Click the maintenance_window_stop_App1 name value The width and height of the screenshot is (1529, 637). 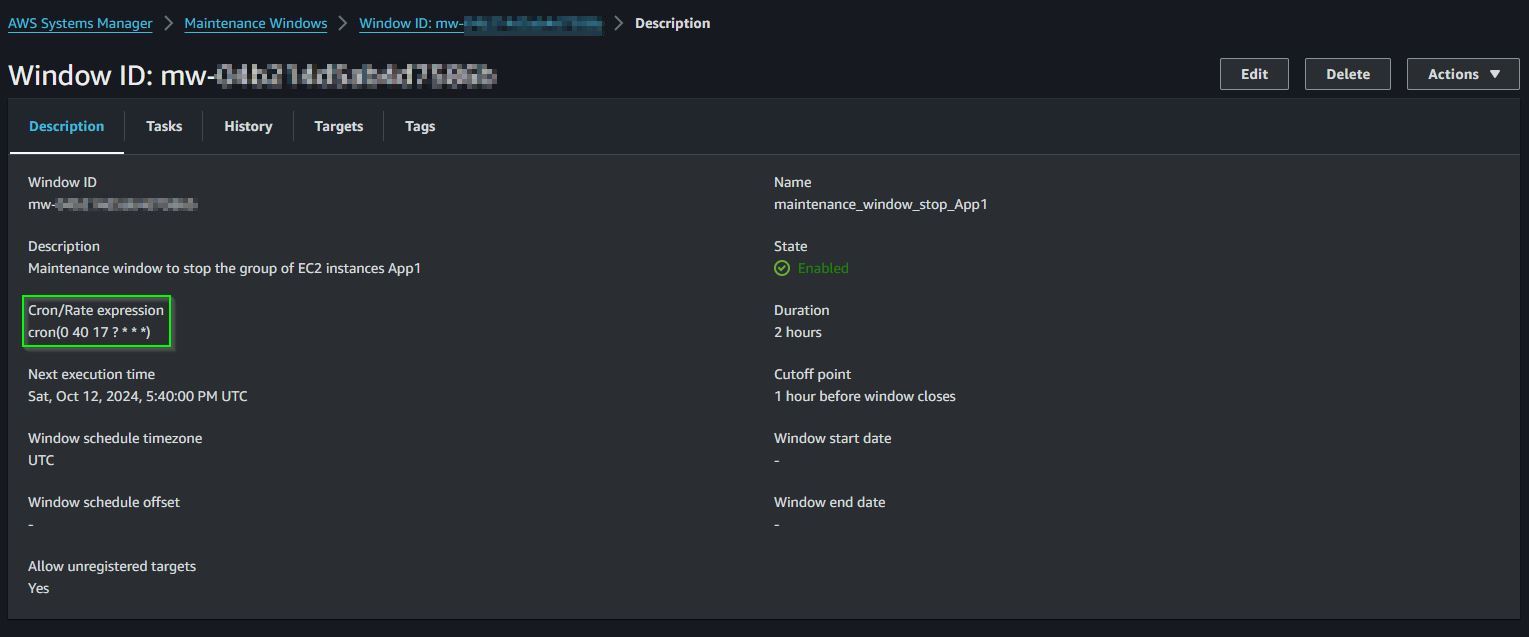pos(881,204)
